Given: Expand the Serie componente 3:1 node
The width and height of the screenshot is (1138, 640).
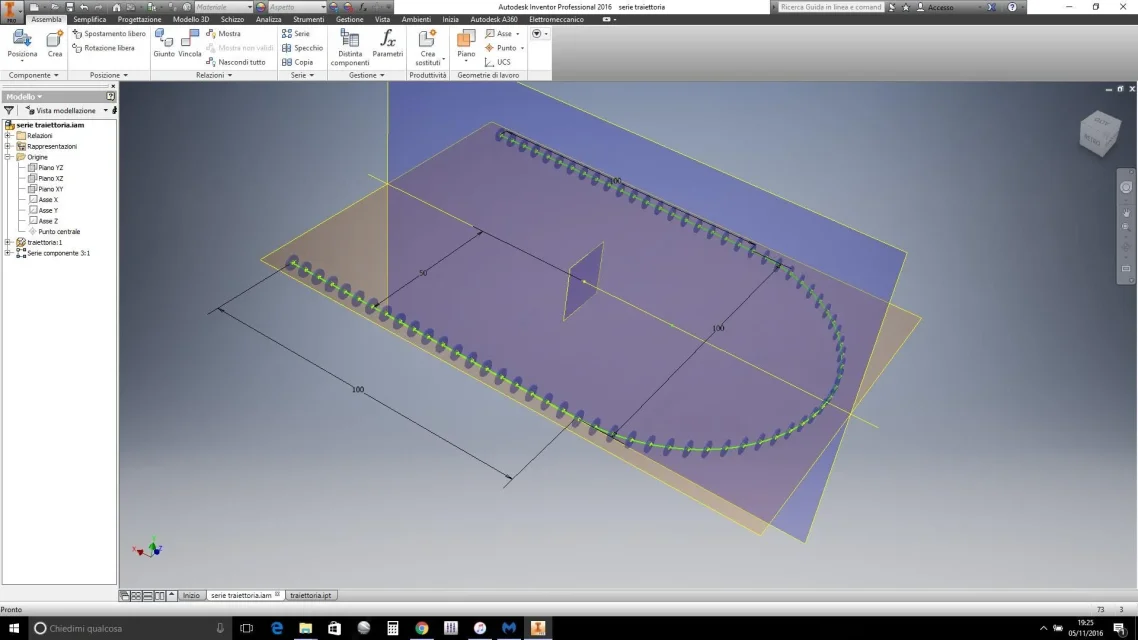Looking at the screenshot, I should [8, 253].
